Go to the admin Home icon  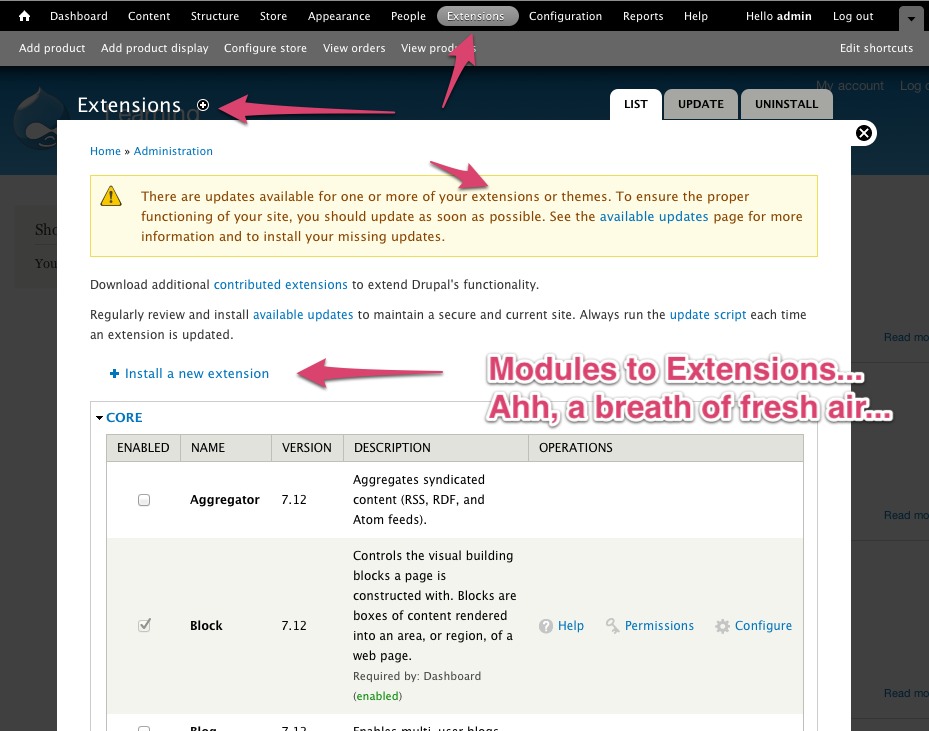[24, 16]
